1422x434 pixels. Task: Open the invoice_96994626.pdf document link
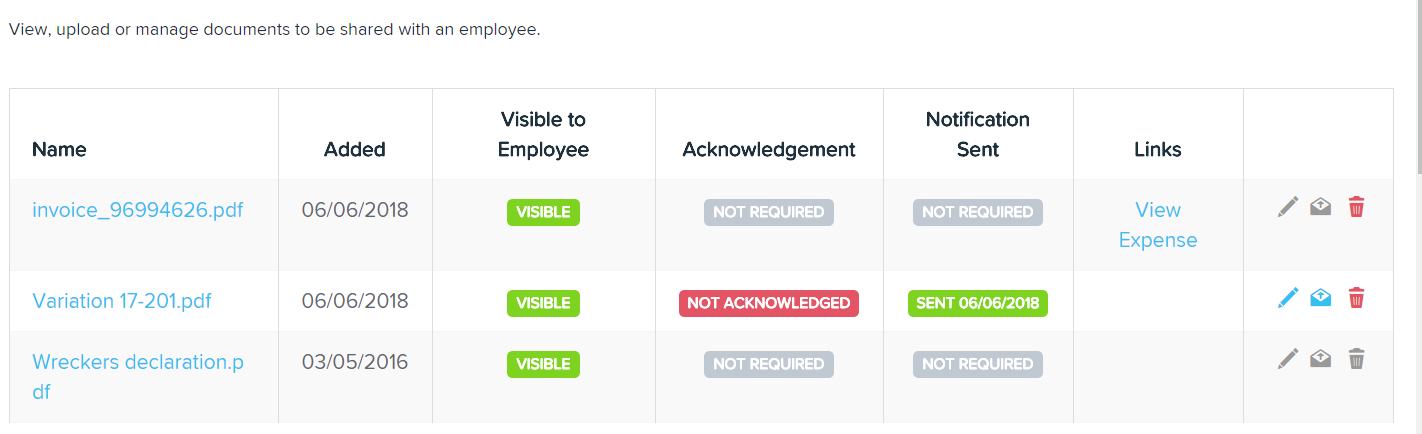click(x=138, y=211)
